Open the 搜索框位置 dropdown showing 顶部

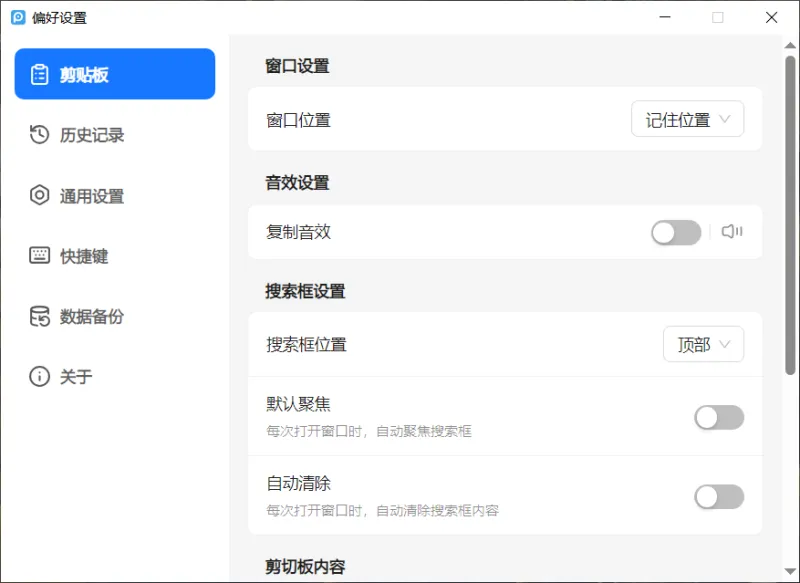click(703, 344)
